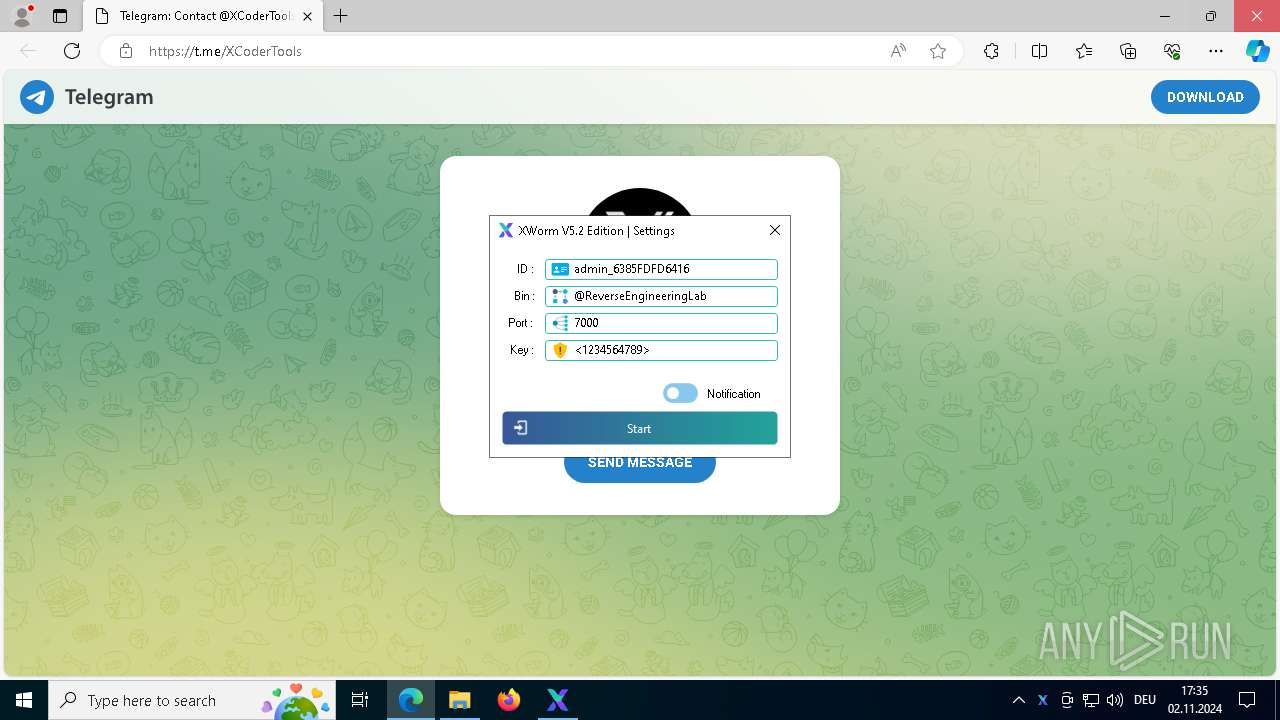Switch DEU input language

pos(1145,700)
